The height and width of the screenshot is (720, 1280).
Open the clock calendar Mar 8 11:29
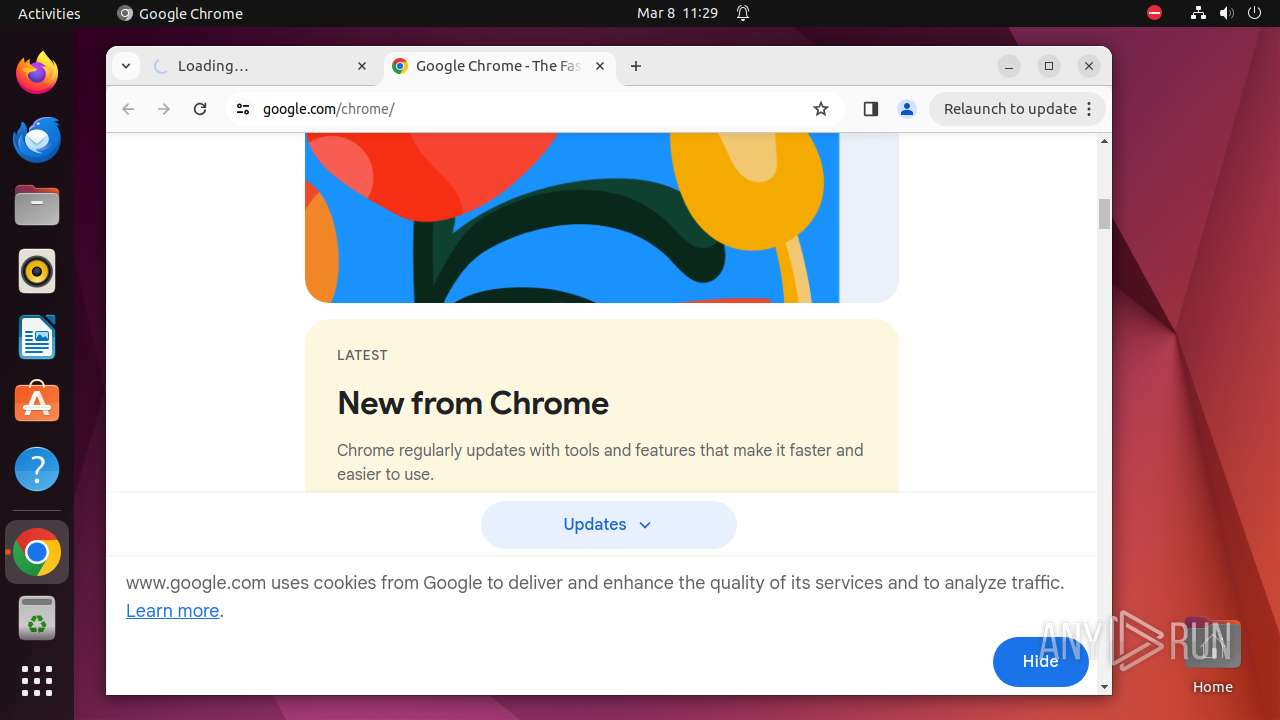[x=677, y=13]
